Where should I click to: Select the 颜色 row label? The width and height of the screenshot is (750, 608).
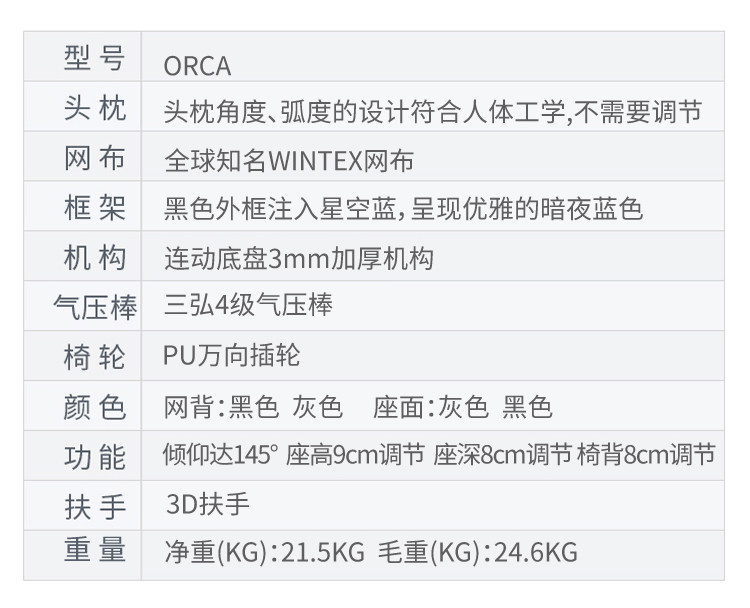pos(95,406)
